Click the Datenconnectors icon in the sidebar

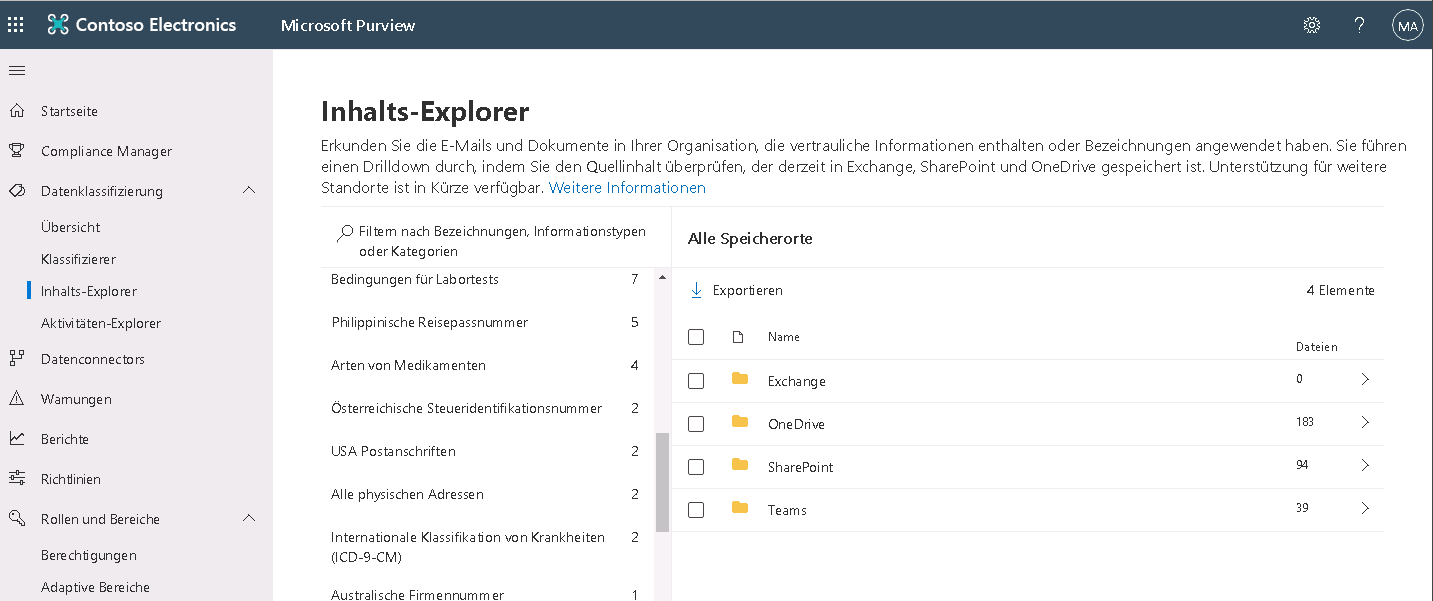(16, 358)
